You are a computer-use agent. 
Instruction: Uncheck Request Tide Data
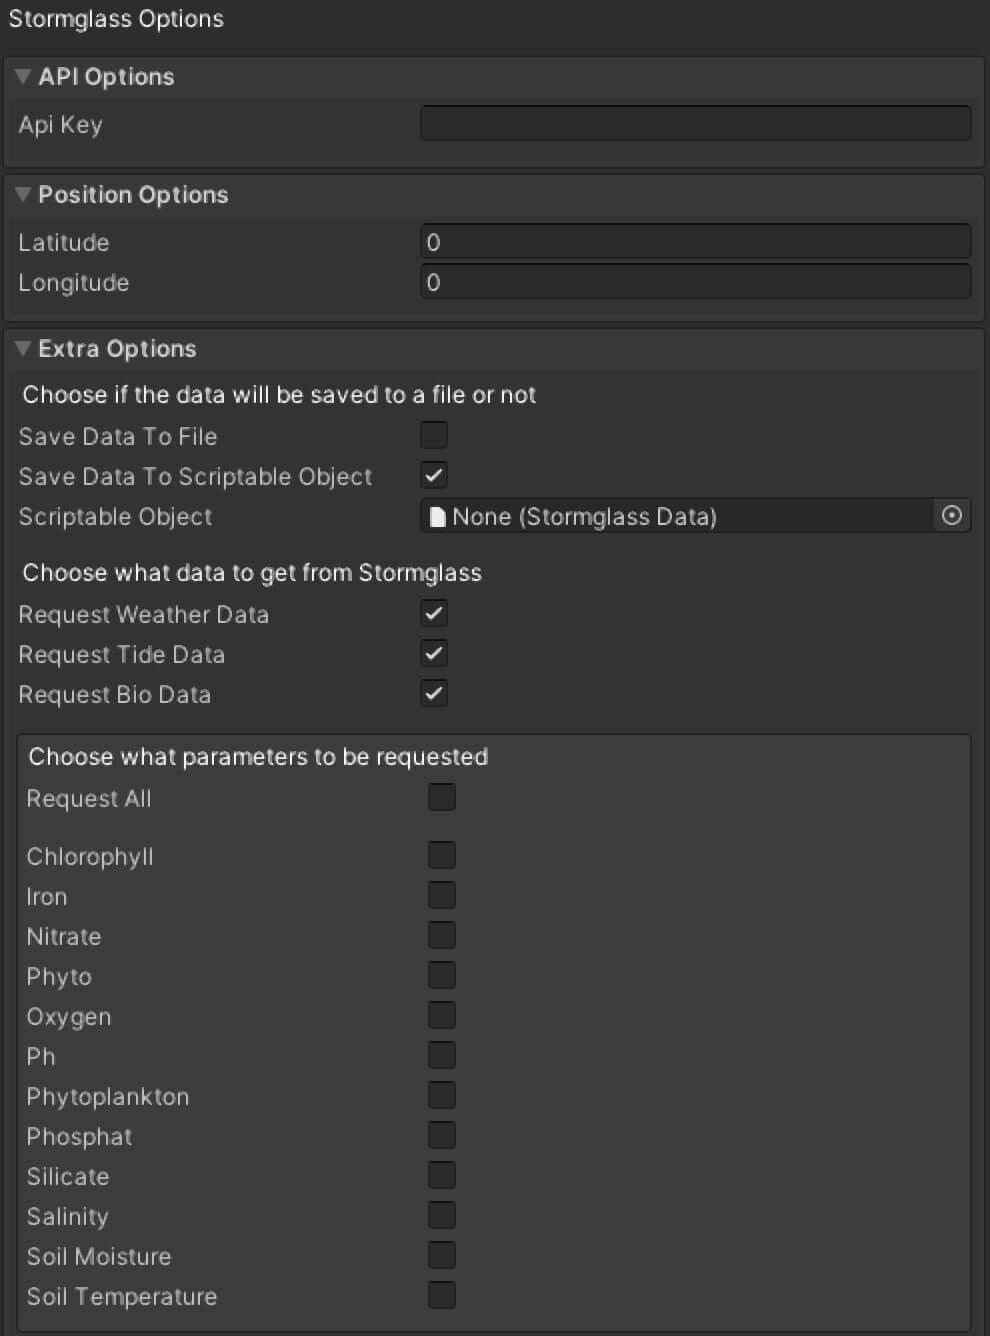(434, 653)
